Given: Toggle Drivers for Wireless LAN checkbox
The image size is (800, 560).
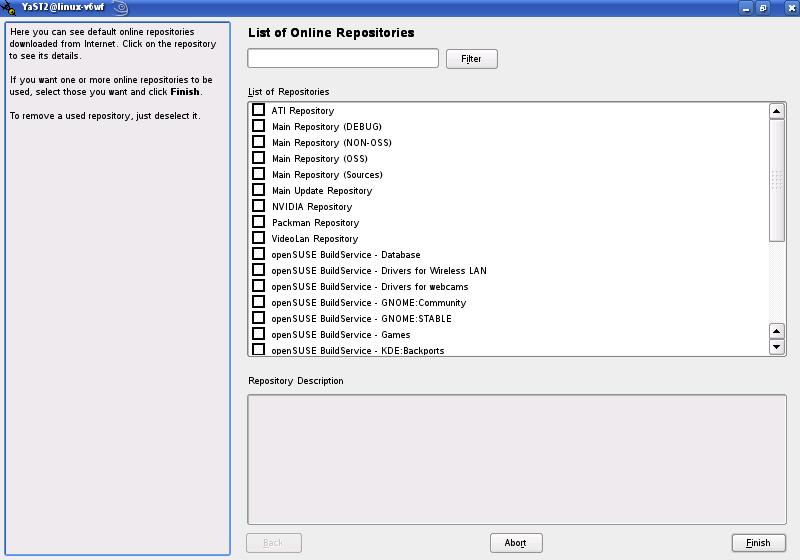Looking at the screenshot, I should 259,270.
